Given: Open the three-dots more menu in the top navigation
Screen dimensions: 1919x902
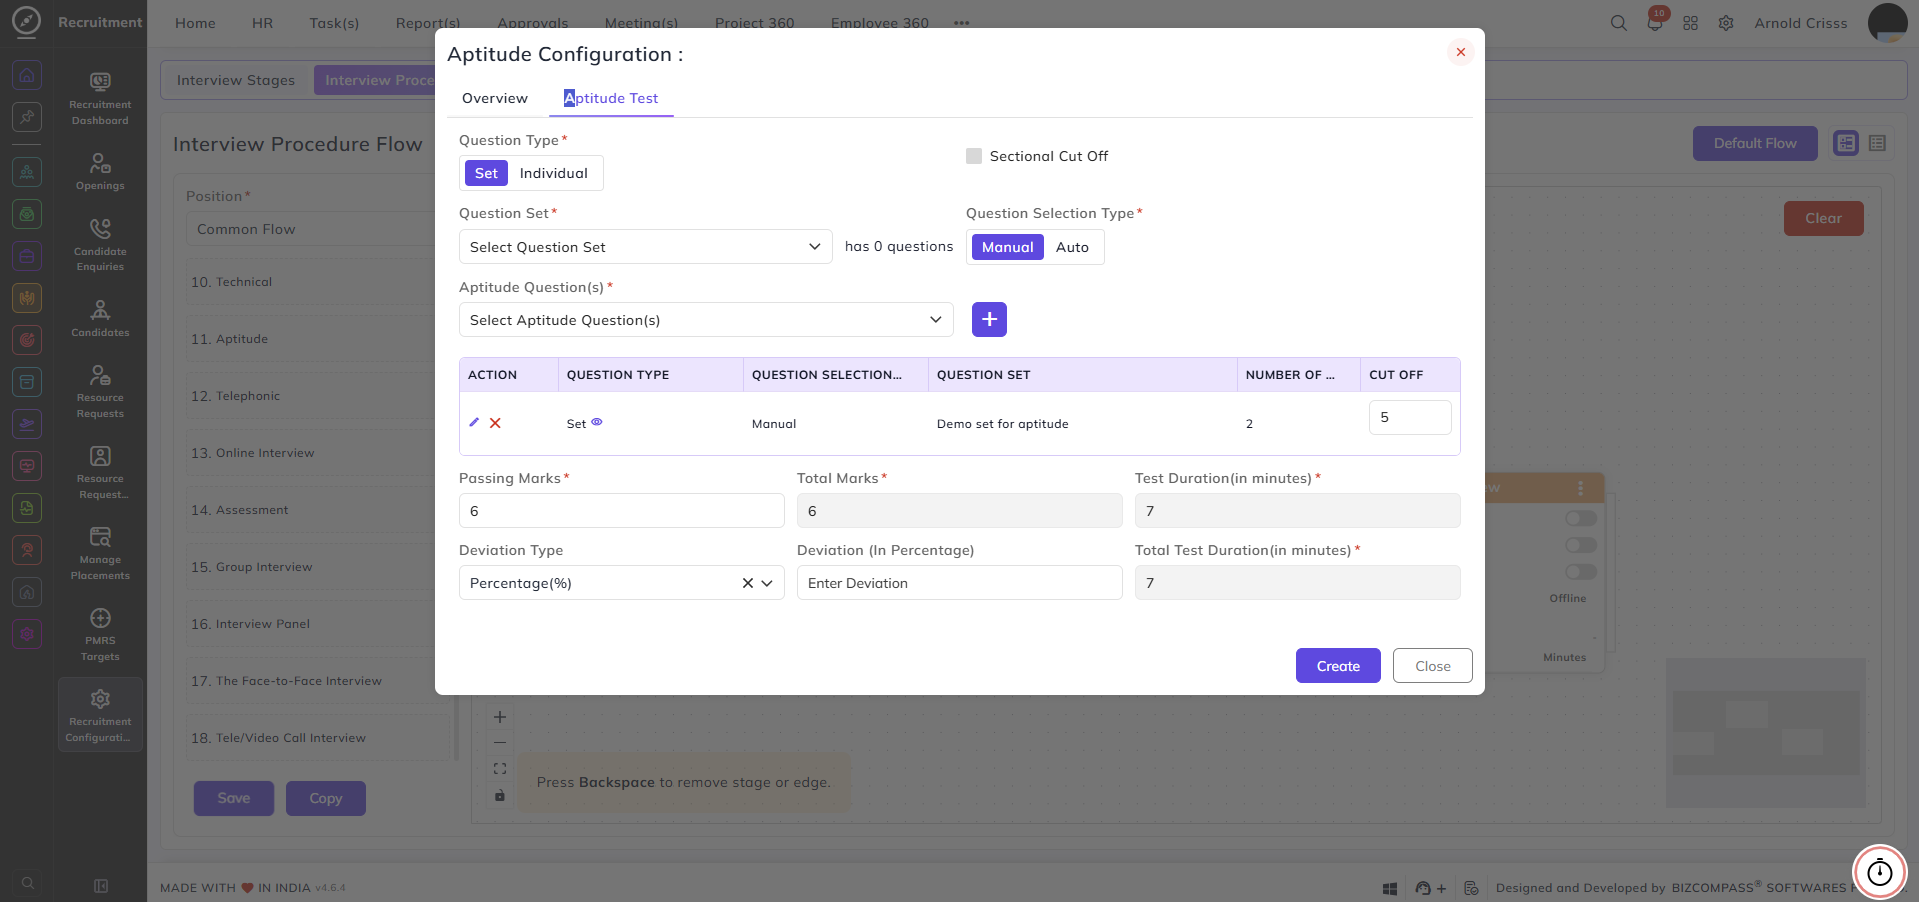Looking at the screenshot, I should [961, 23].
